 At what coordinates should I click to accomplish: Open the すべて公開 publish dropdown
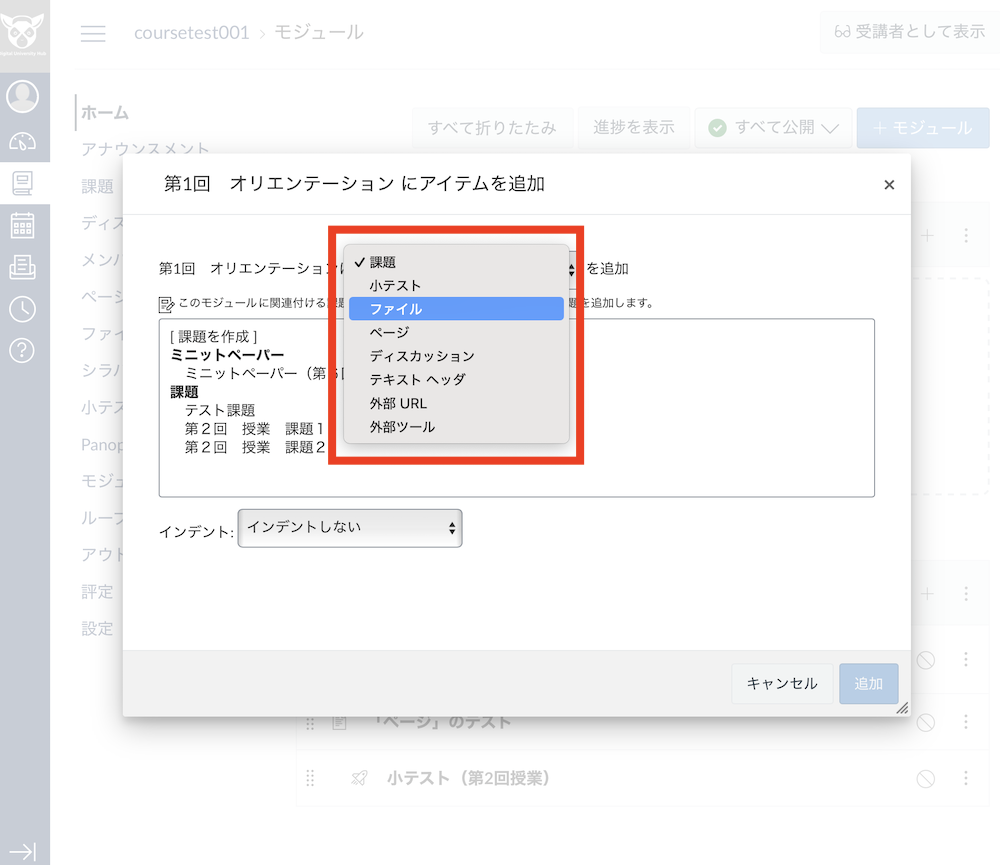(x=773, y=127)
